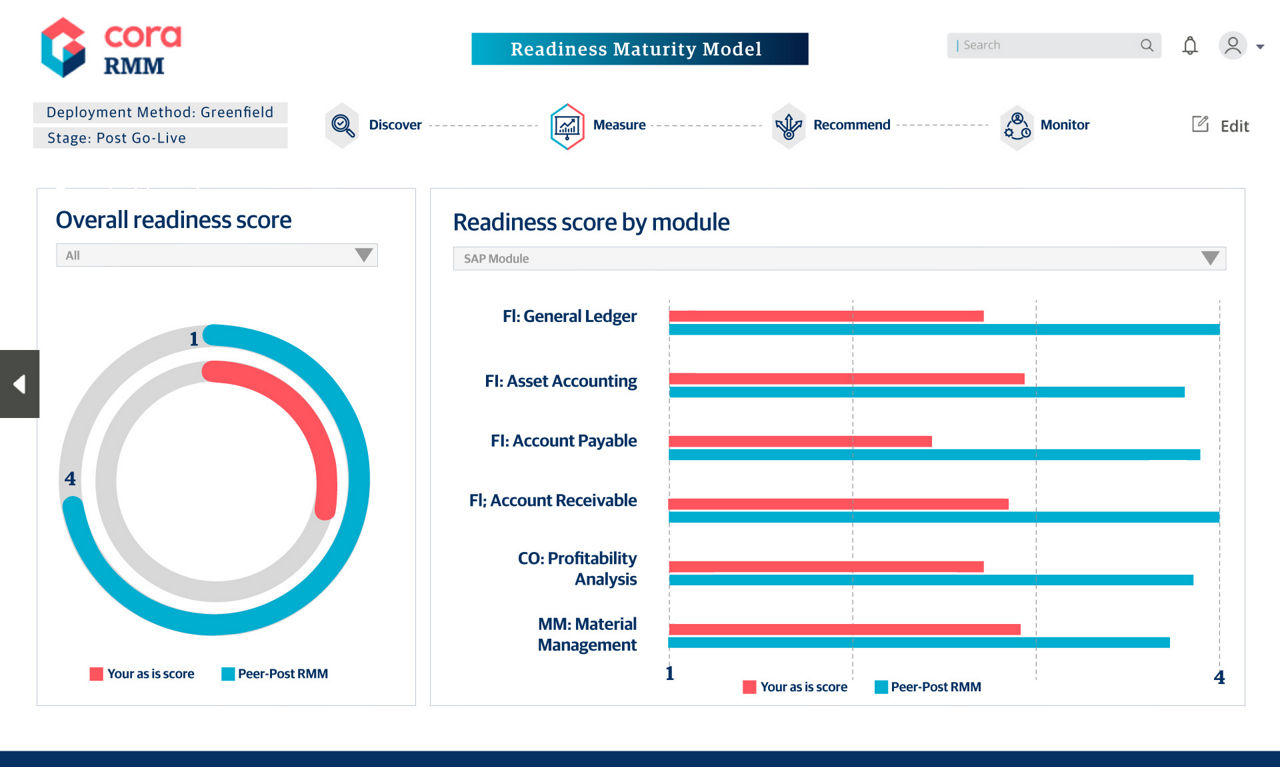Go to the Recommend tab label
1280x767 pixels.
[x=851, y=125]
